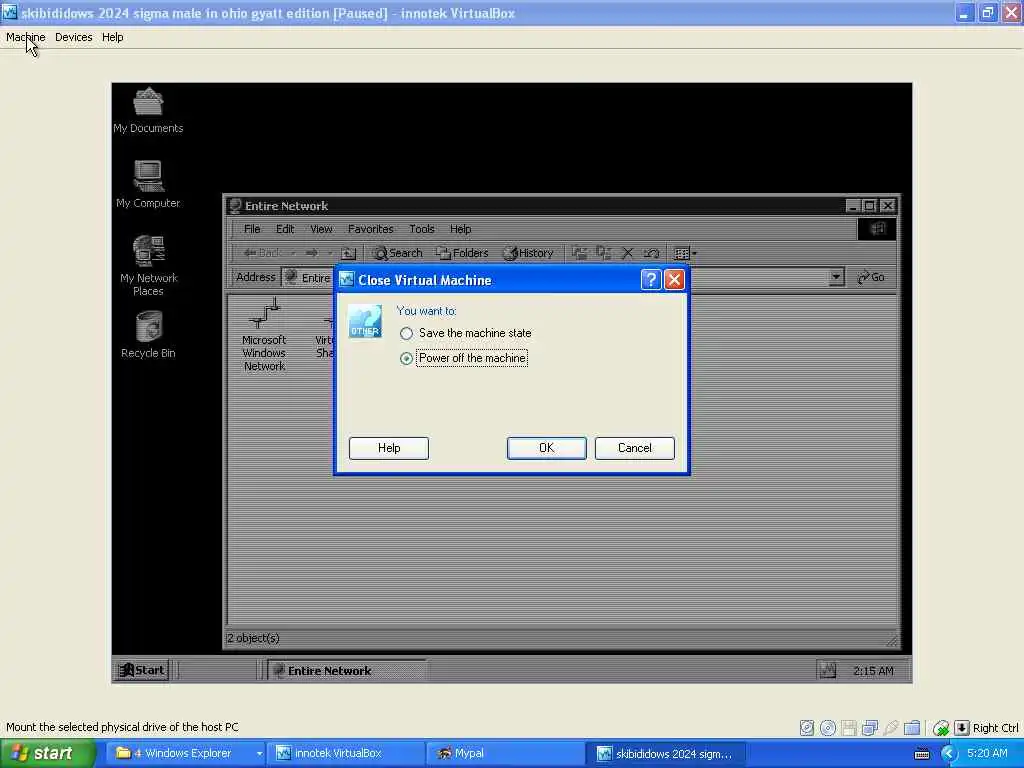This screenshot has height=768, width=1024.
Task: Click the My Network Places desktop icon
Action: pyautogui.click(x=148, y=266)
